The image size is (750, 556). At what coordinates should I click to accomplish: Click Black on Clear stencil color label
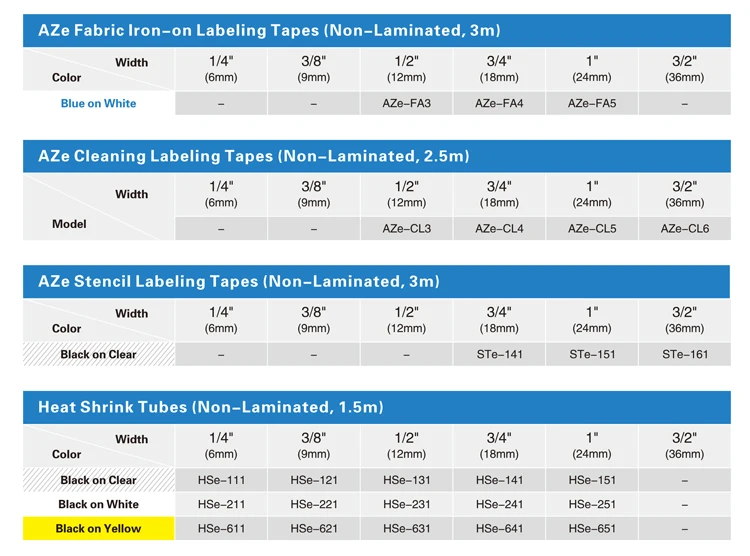pos(99,355)
